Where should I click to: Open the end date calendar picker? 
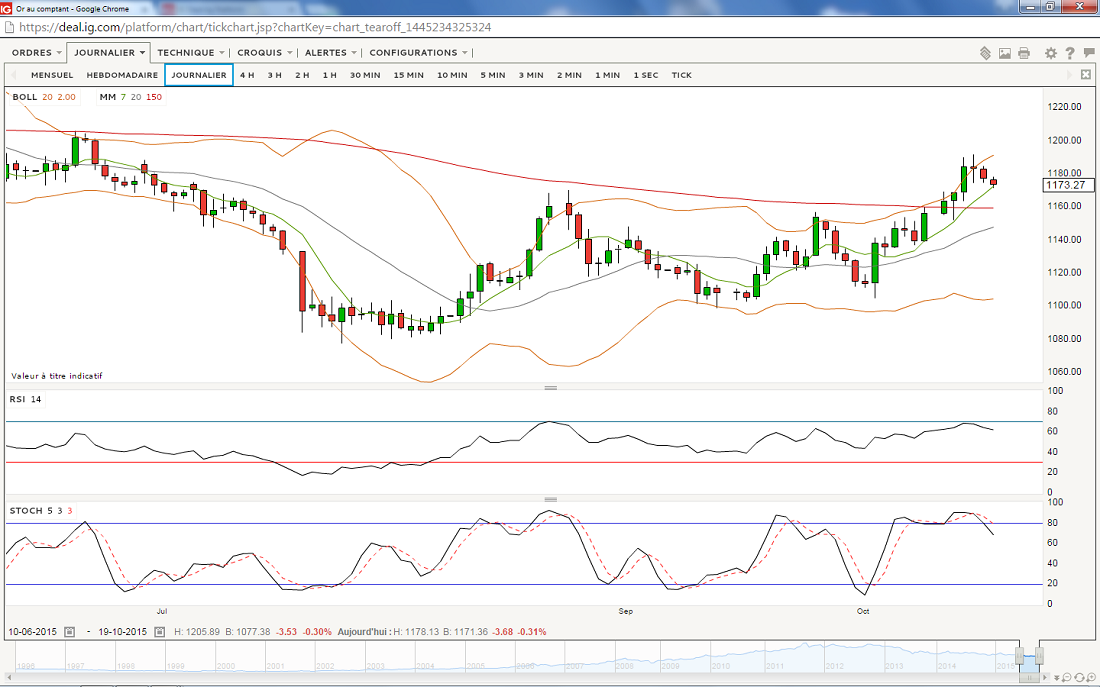coord(156,632)
